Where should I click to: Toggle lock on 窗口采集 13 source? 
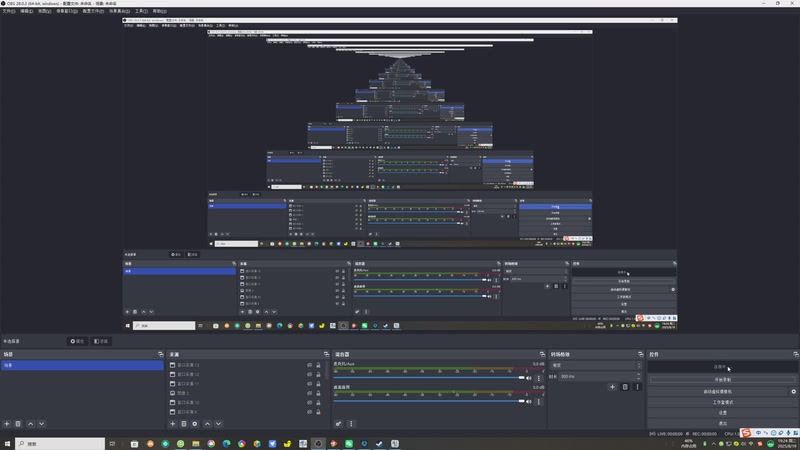pyautogui.click(x=318, y=365)
